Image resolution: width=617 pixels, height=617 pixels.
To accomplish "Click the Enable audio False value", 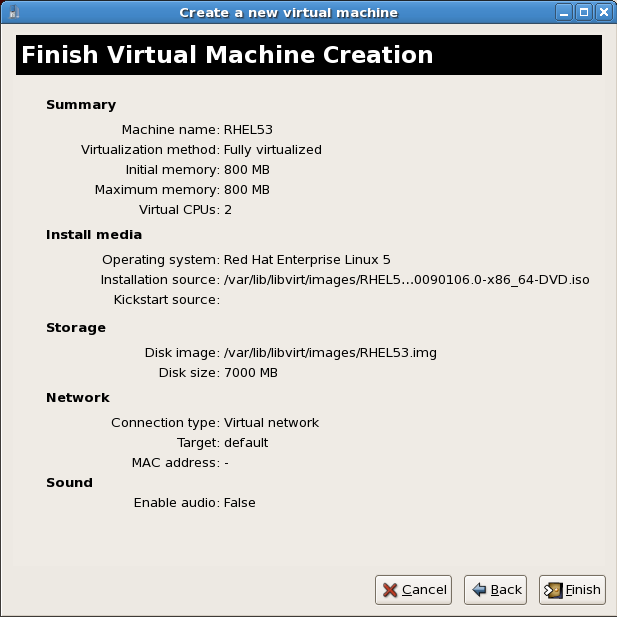I will pyautogui.click(x=239, y=503).
